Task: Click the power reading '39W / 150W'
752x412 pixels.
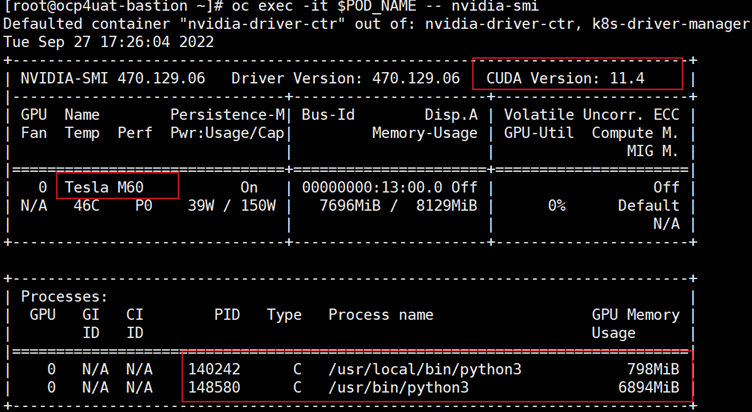Action: click(x=232, y=206)
